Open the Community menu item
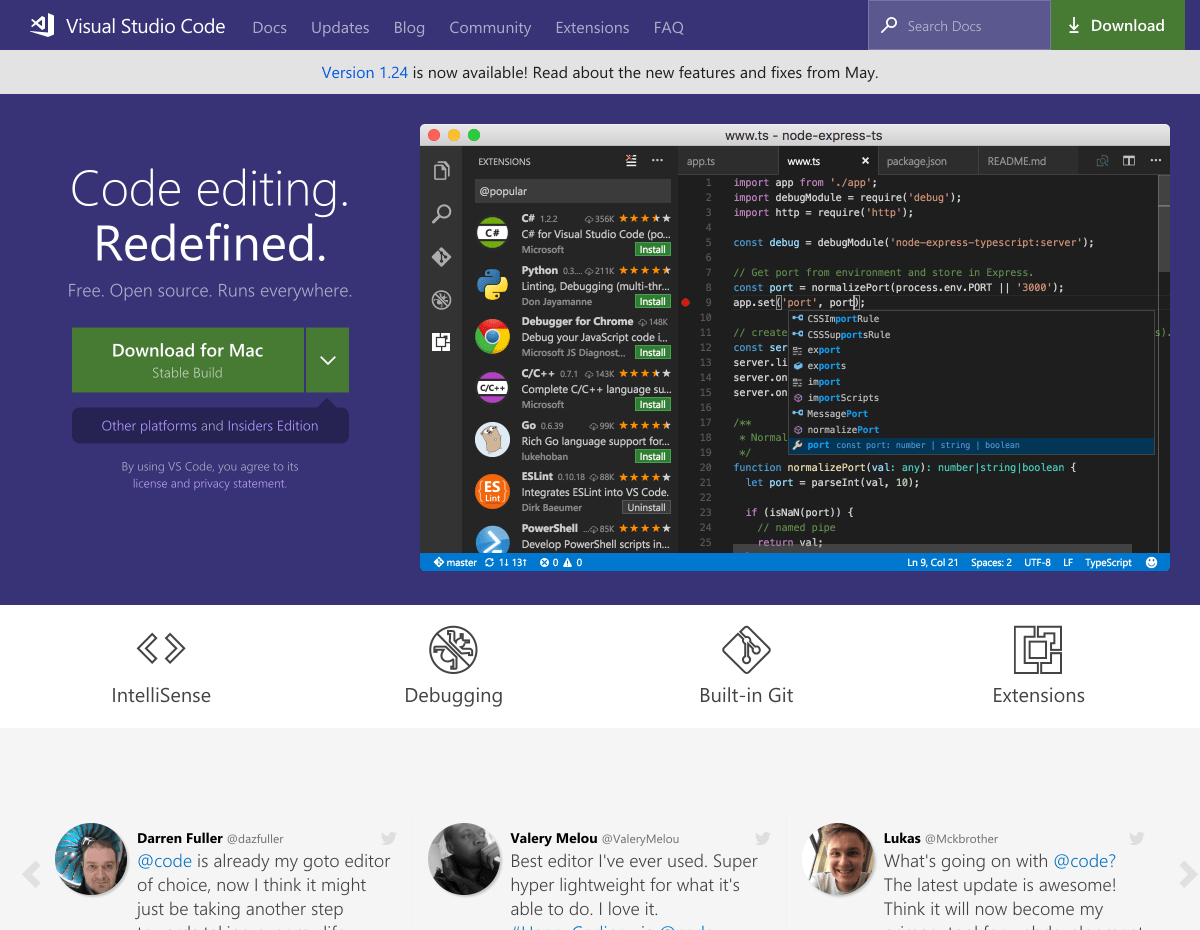 coord(490,28)
